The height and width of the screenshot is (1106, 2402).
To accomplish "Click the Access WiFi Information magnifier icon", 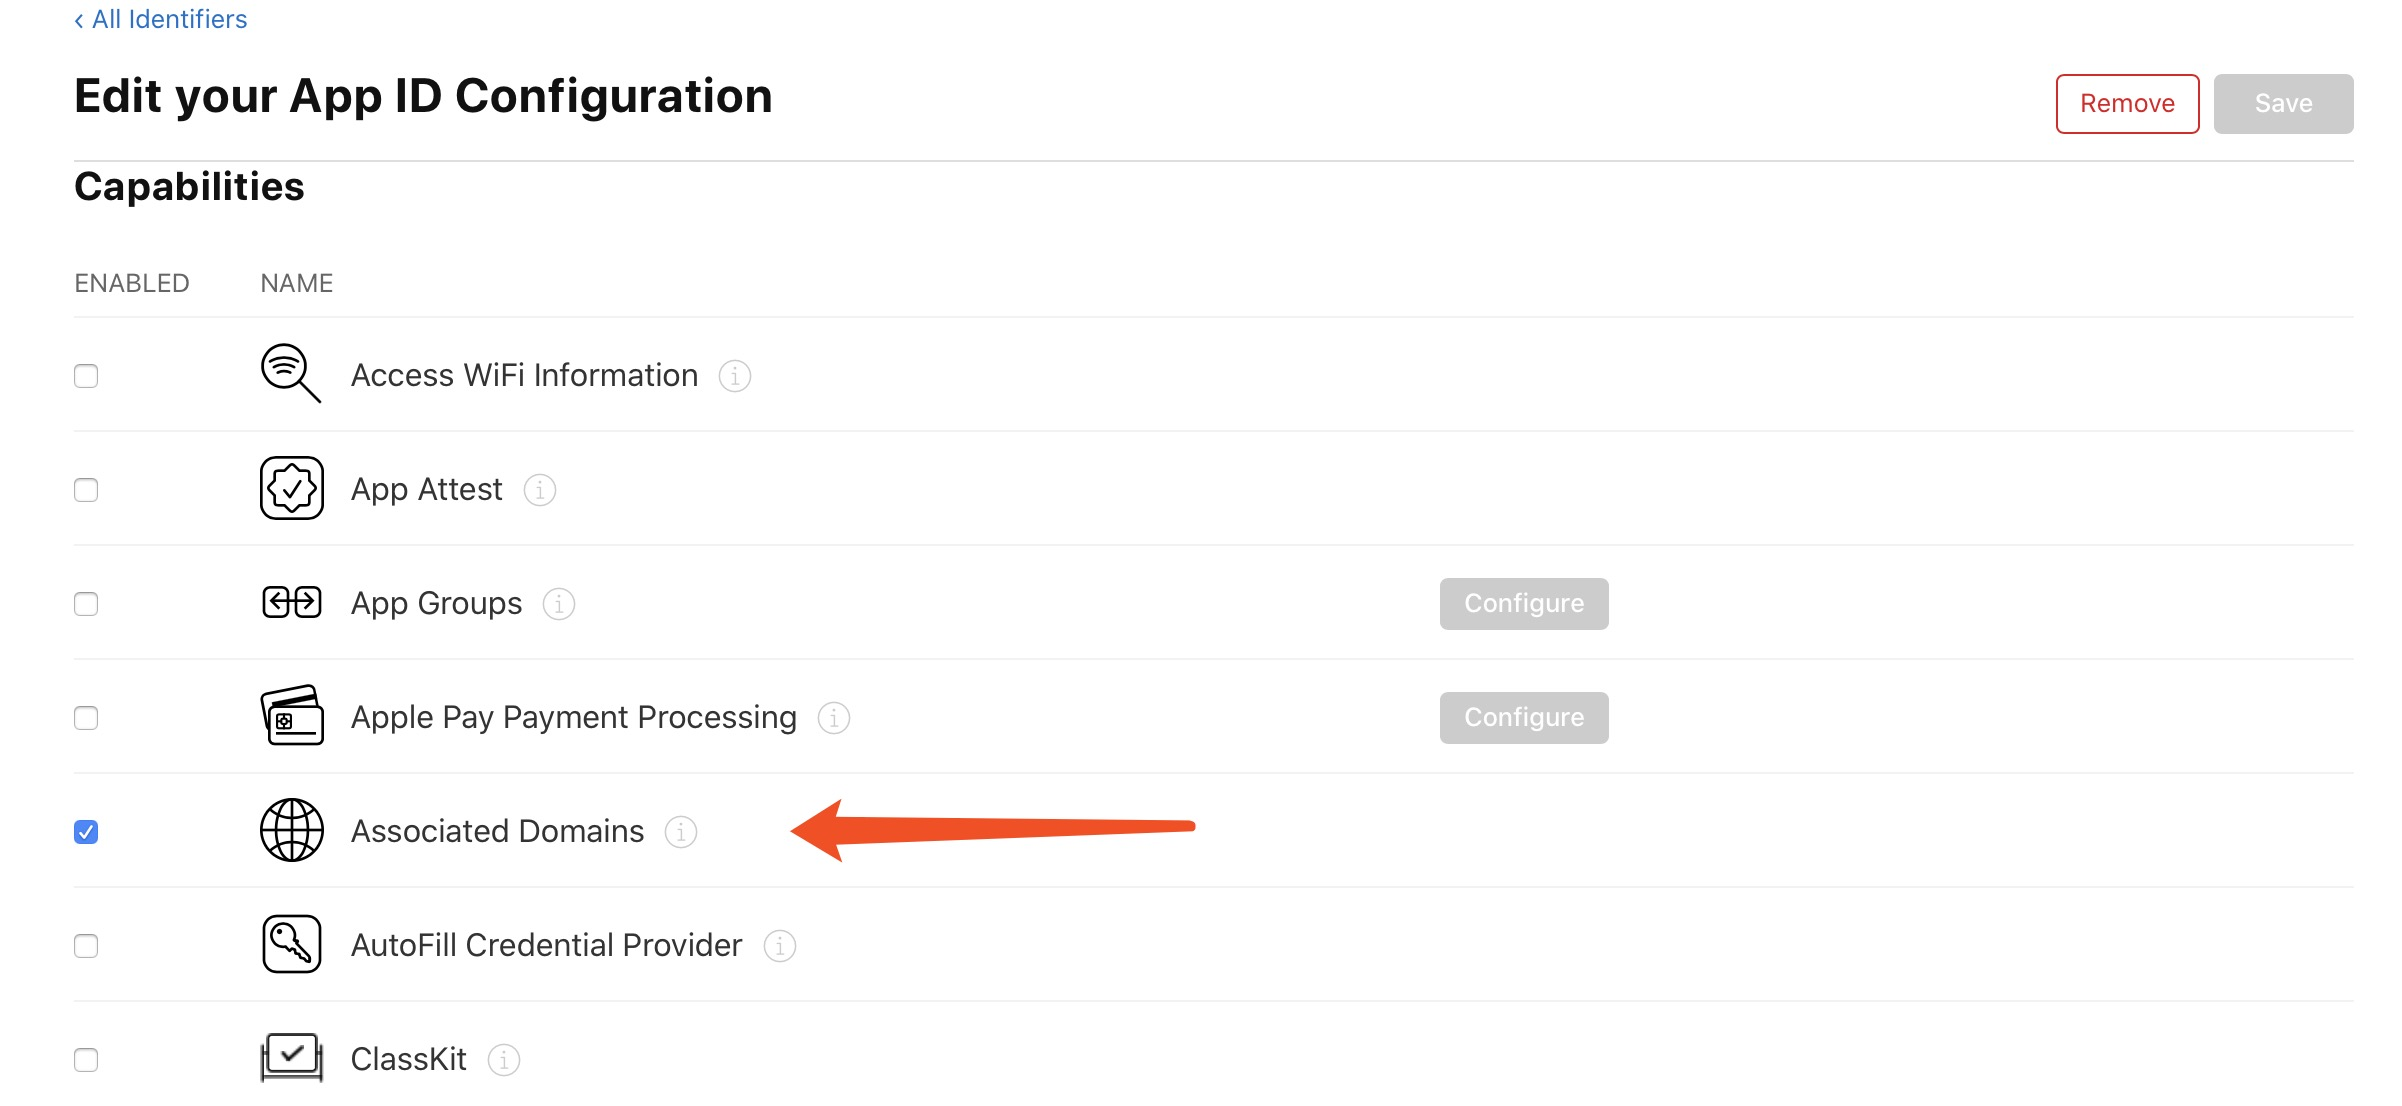I will [290, 374].
